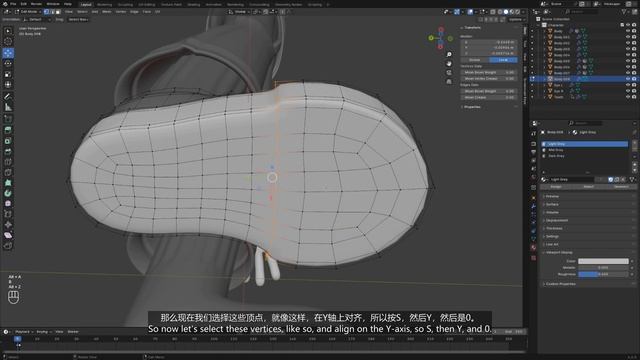Enable vertex select mode
640x360 pixels.
click(47, 12)
